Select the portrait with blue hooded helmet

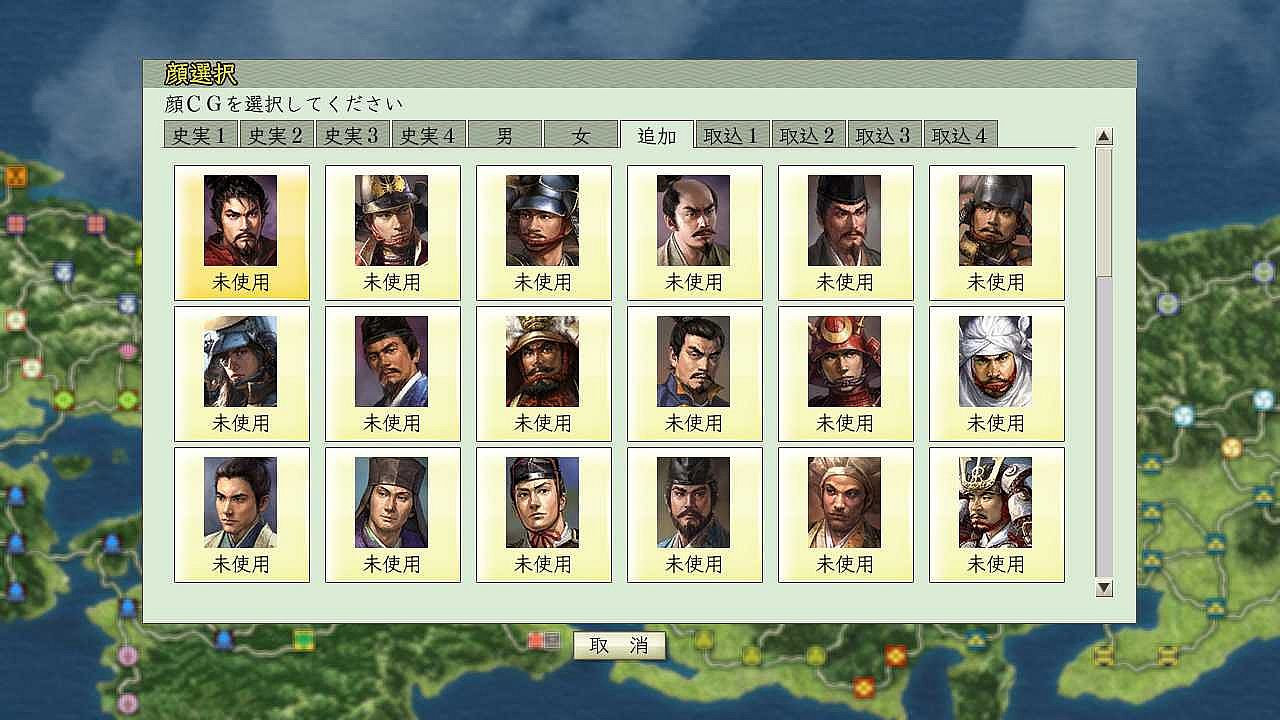(242, 374)
